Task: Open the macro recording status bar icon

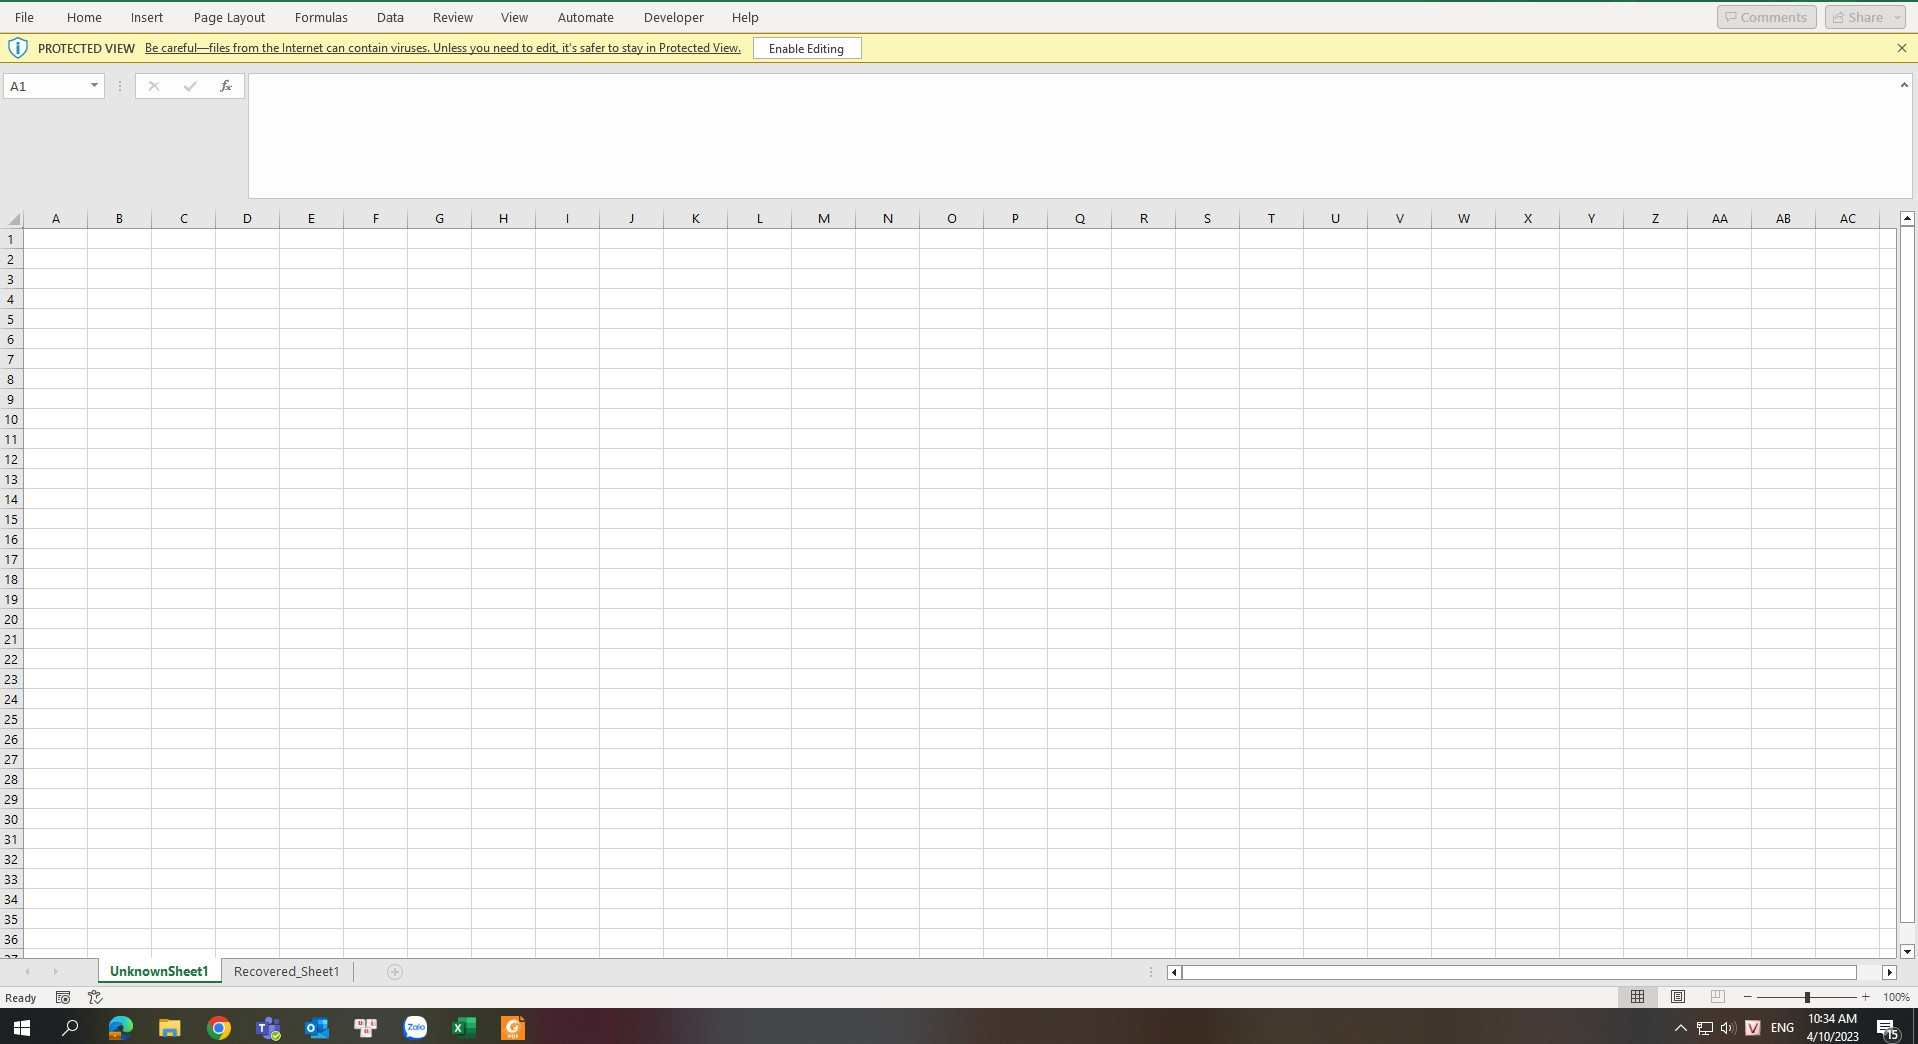Action: tap(63, 997)
